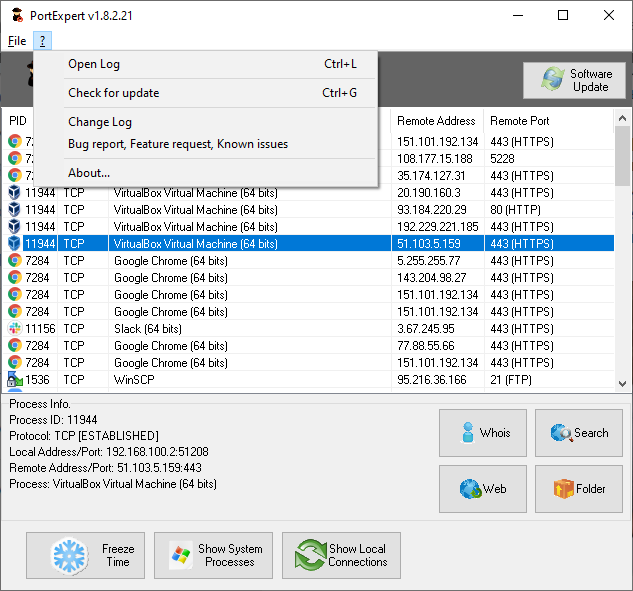Viewport: 633px width, 591px height.
Task: Click remote address 20.190.160.3
Action: [x=429, y=193]
